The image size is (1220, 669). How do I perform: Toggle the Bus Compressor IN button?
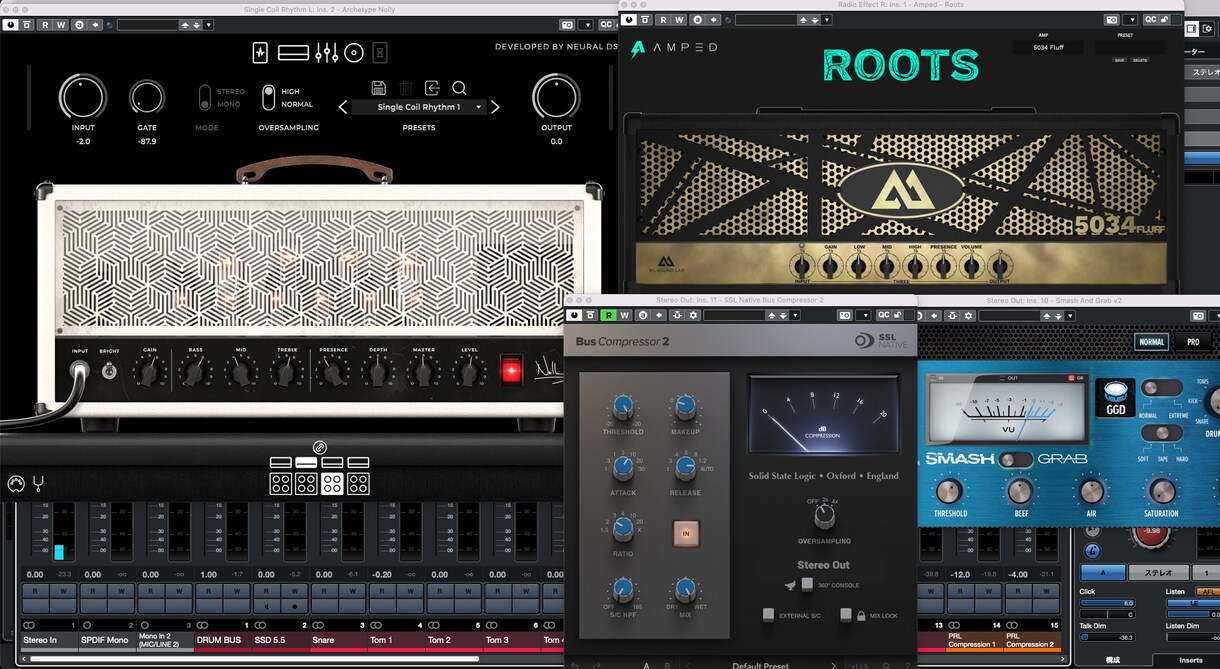click(686, 533)
